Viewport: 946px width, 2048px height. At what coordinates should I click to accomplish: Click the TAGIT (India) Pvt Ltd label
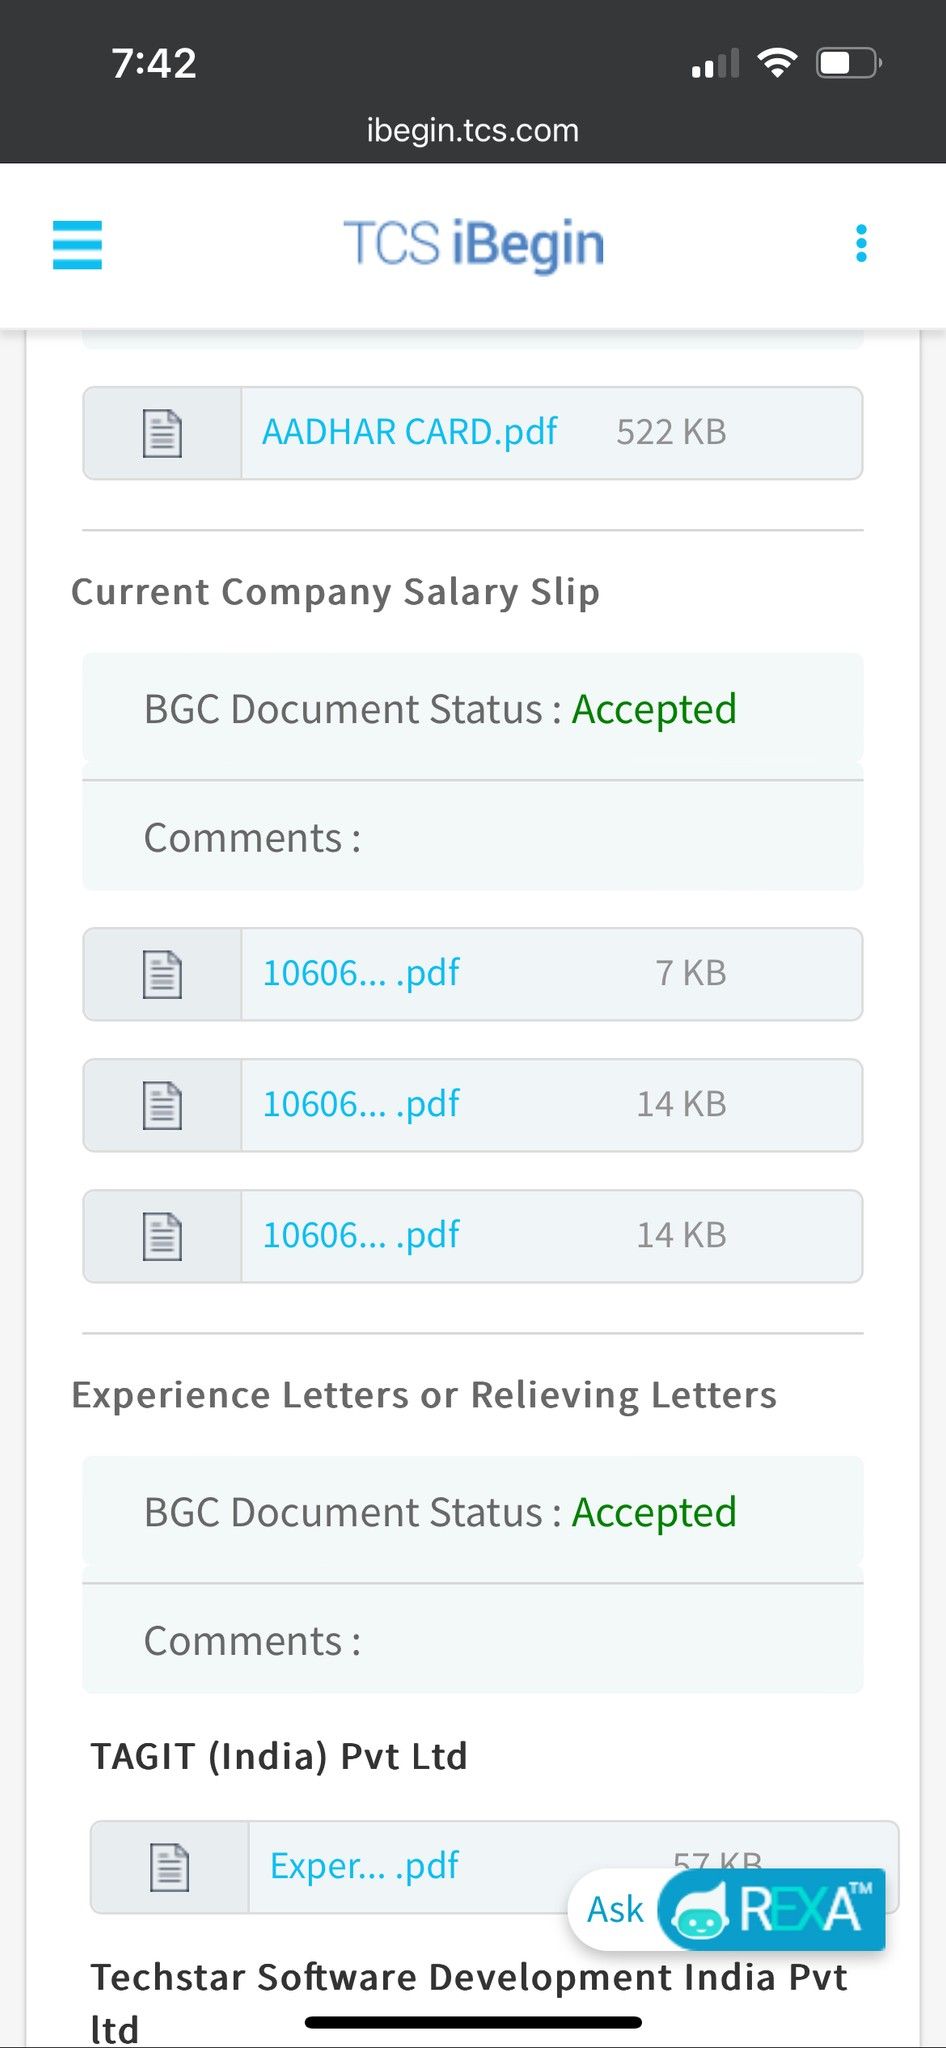click(279, 1756)
